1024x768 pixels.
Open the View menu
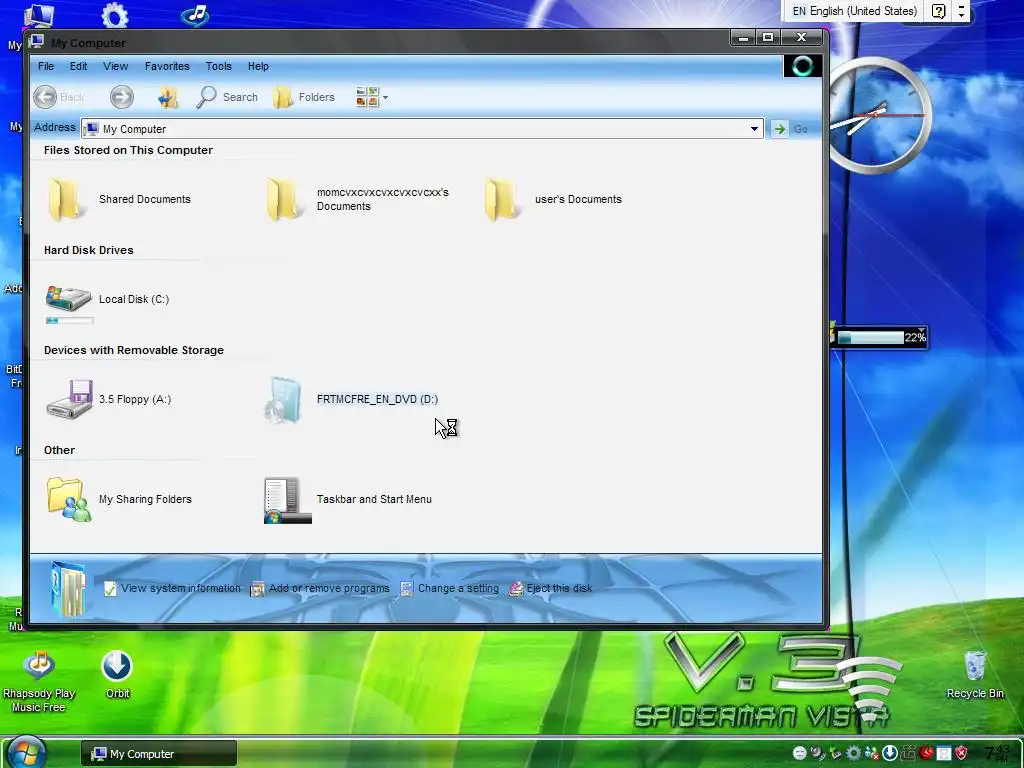coord(115,66)
